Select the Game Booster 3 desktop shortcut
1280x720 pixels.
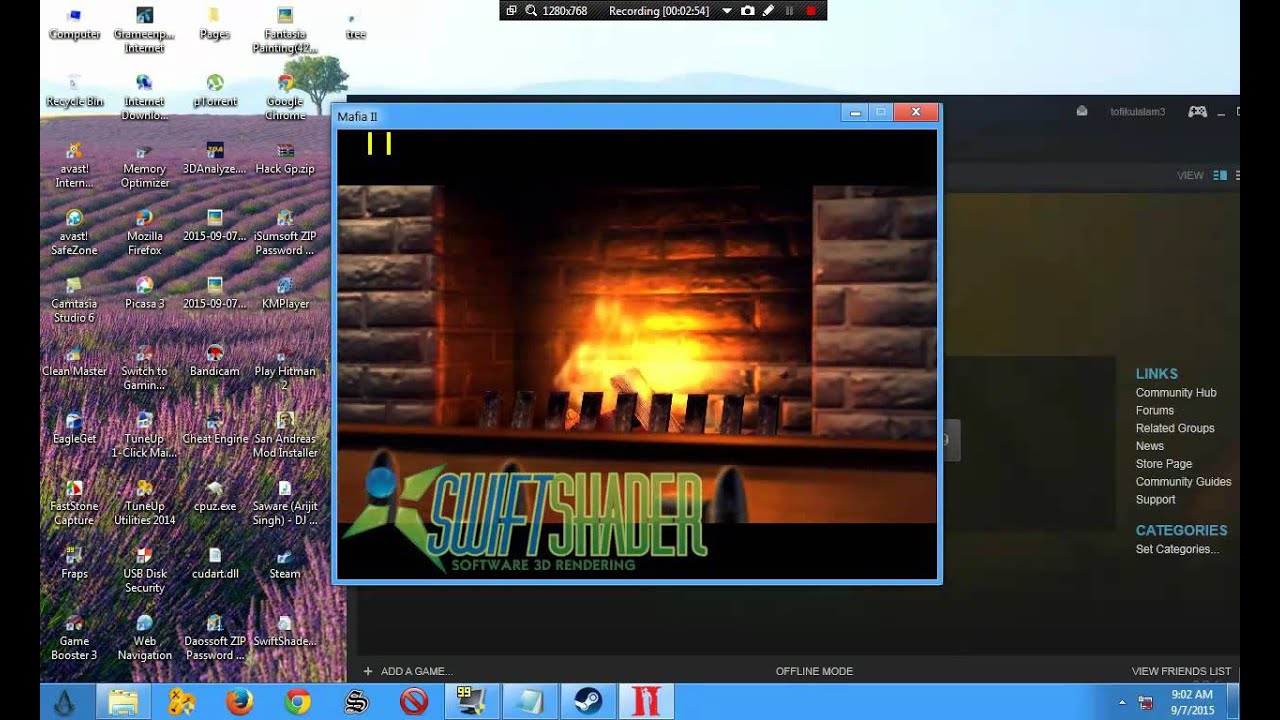point(74,637)
